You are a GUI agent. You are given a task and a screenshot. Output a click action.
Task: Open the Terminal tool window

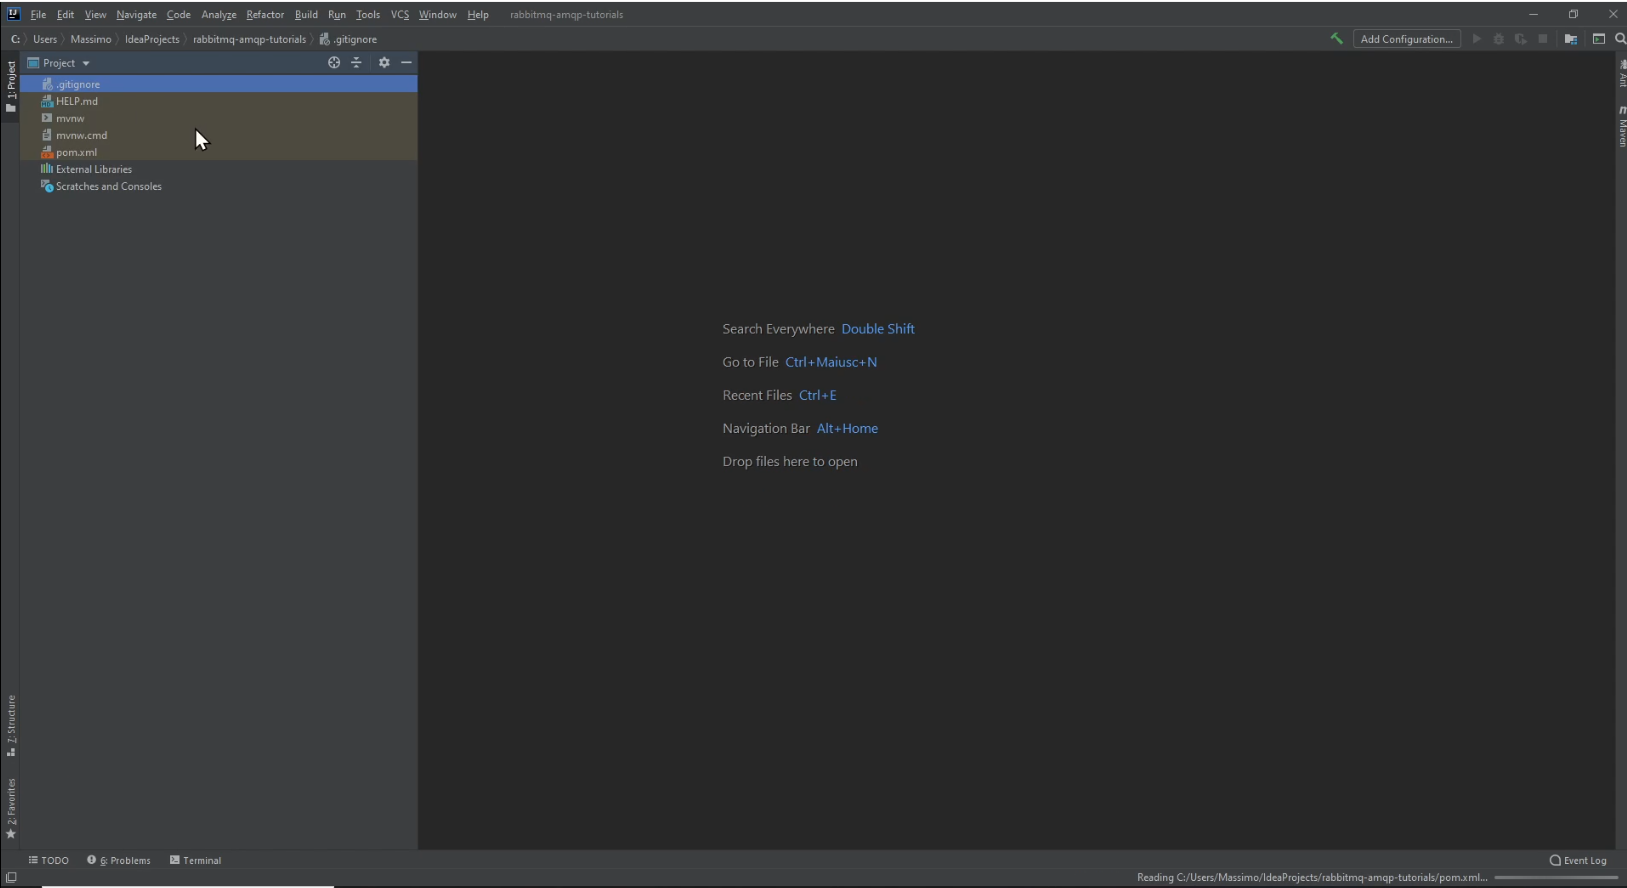pyautogui.click(x=196, y=860)
